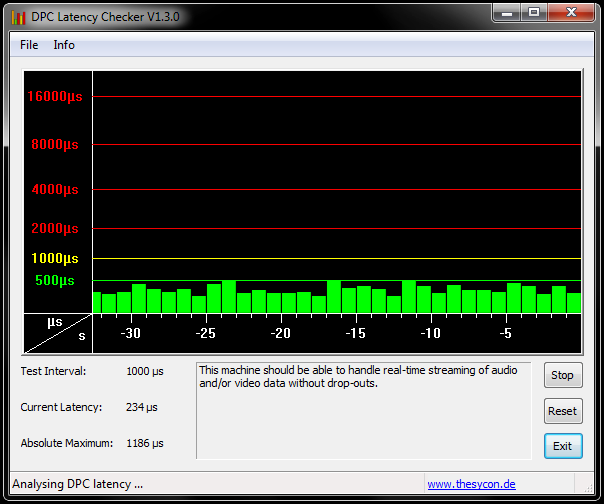Stop the latency analysis

click(x=563, y=375)
